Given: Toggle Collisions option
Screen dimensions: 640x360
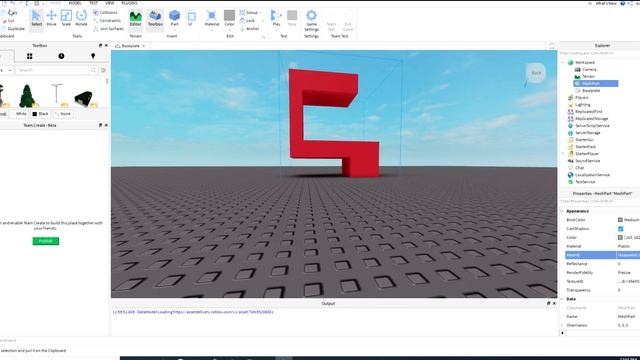Looking at the screenshot, I should pyautogui.click(x=105, y=13).
